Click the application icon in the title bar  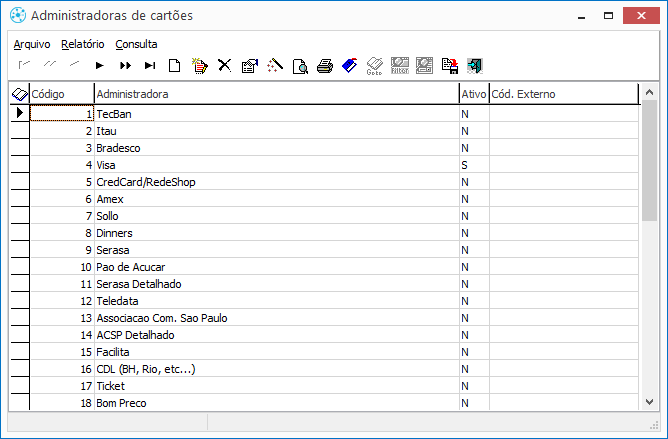pyautogui.click(x=18, y=15)
